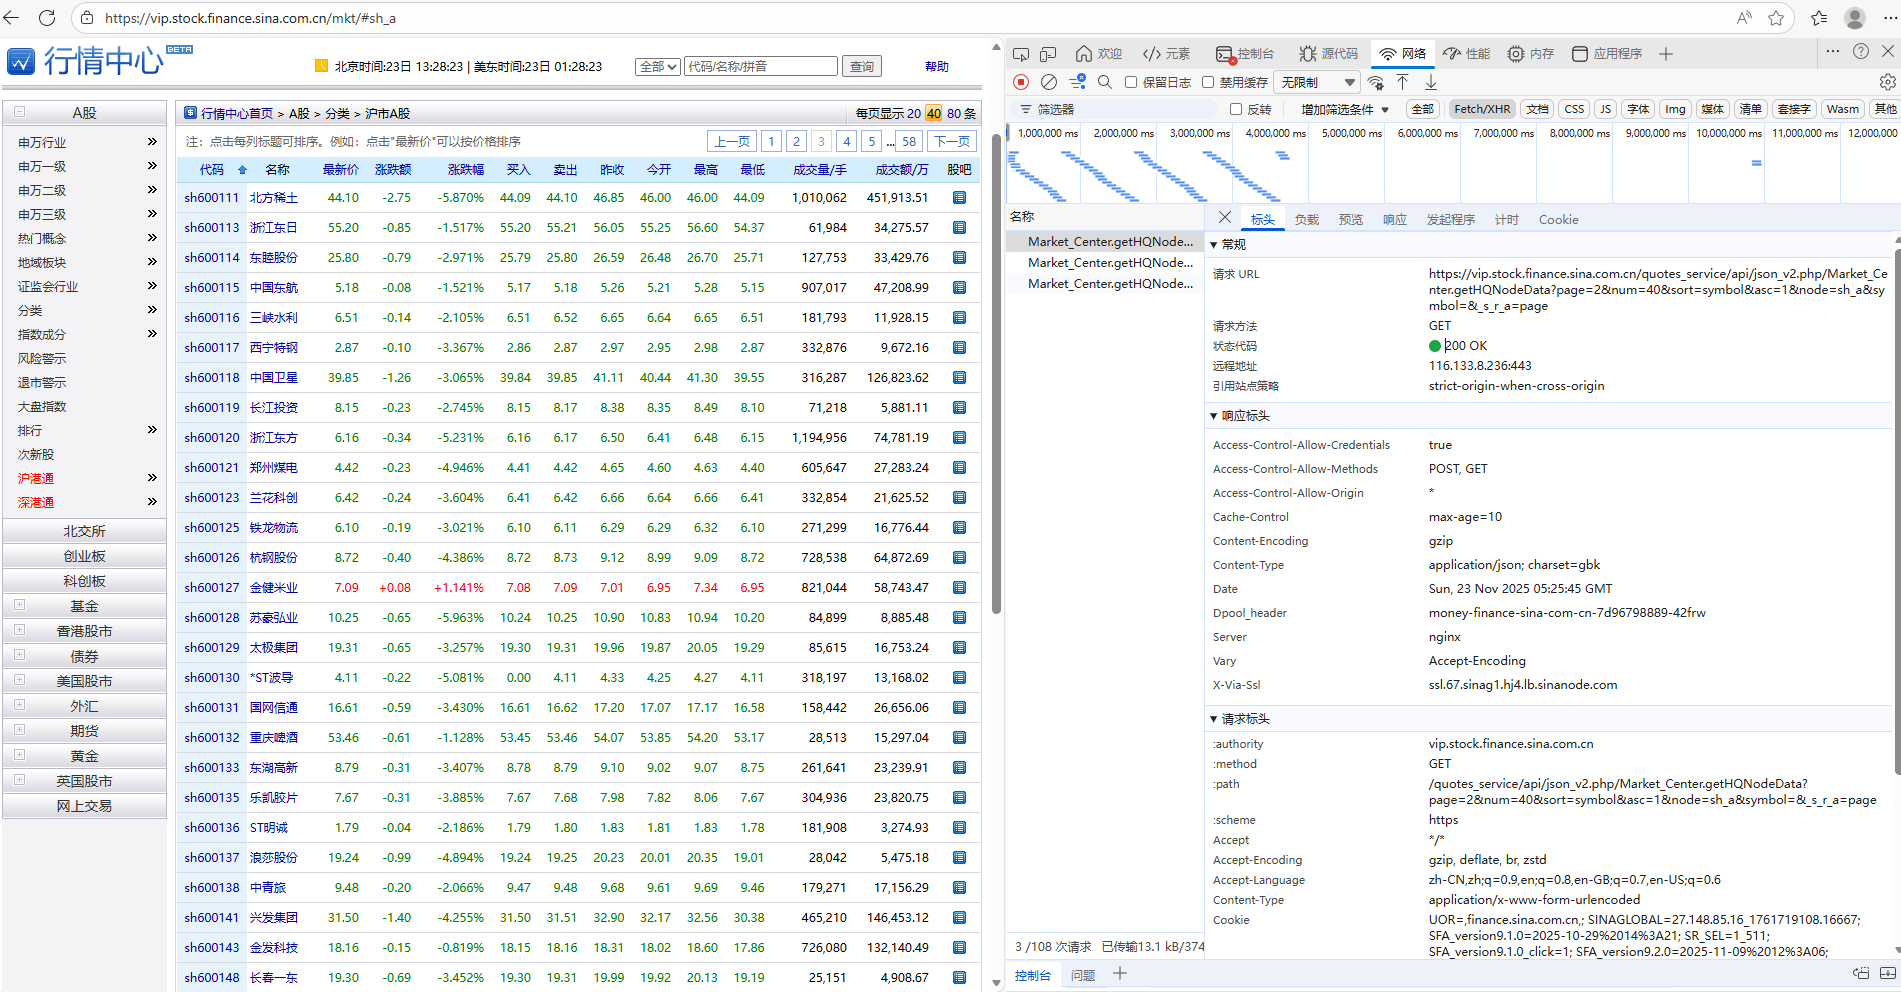Open the 无限制 throttling dropdown
This screenshot has height=992, width=1901.
click(x=1318, y=82)
